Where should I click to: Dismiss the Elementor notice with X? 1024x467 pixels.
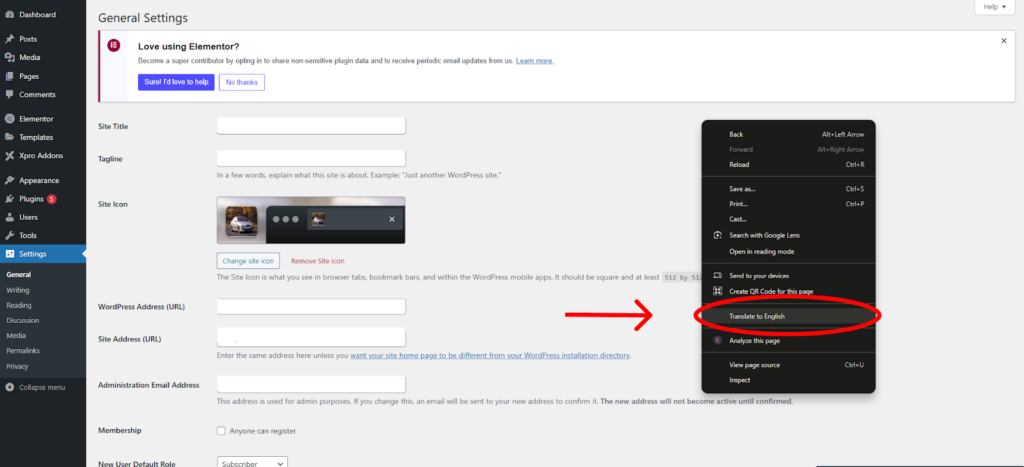(1004, 41)
